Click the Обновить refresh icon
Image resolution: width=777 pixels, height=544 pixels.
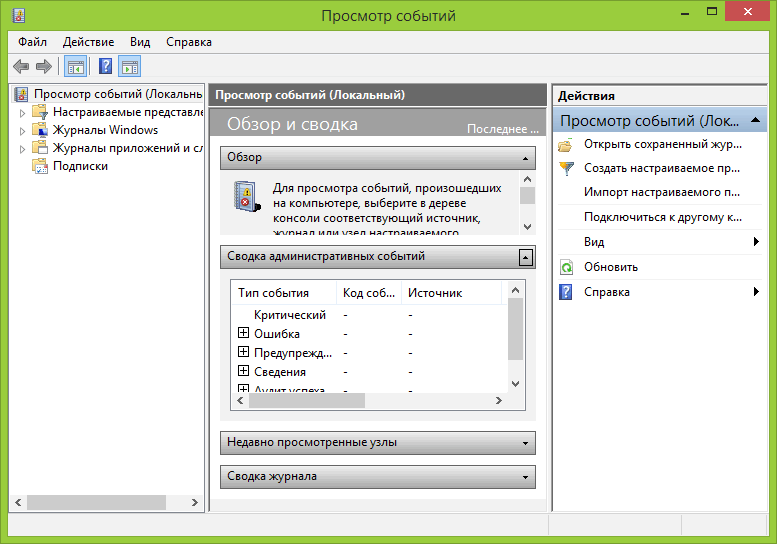pos(566,267)
